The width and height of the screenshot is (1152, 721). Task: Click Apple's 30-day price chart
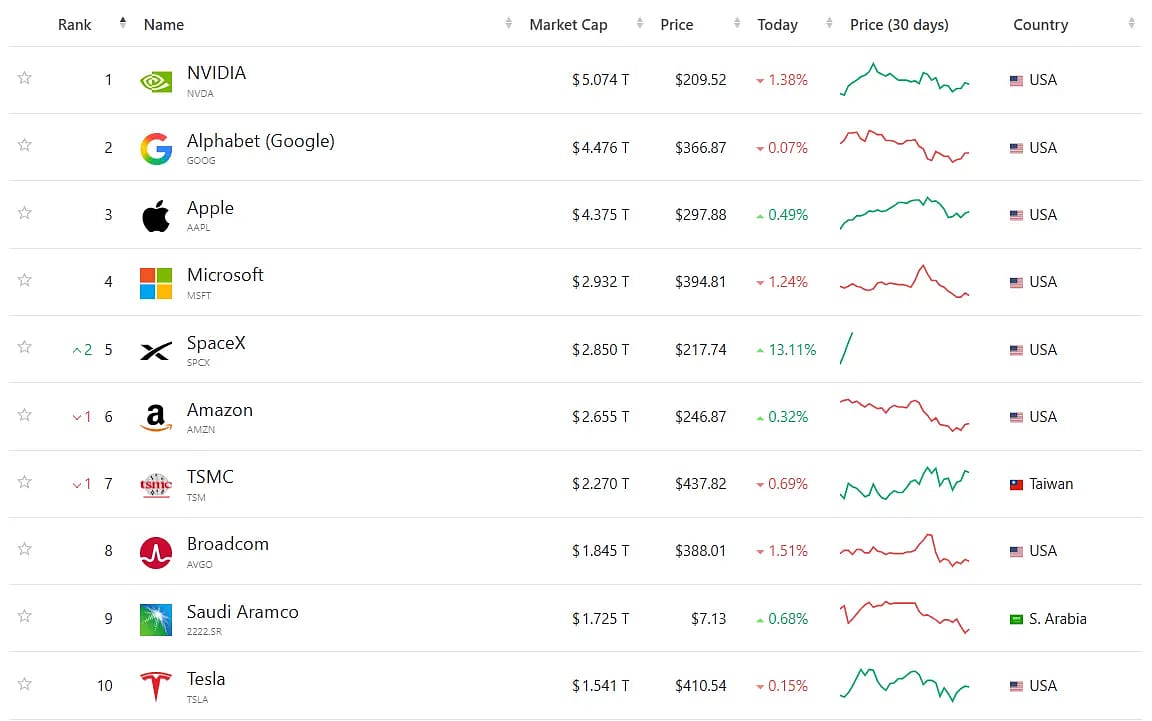[904, 213]
